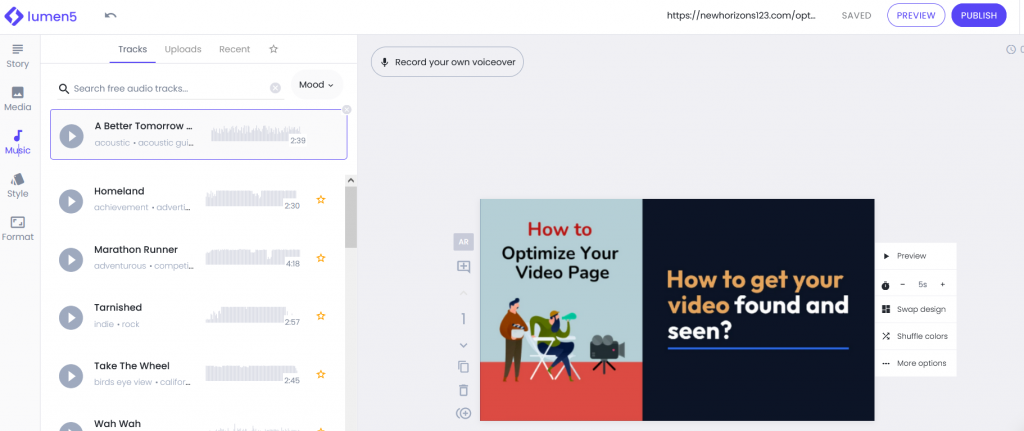Add a new scene below
Screen dimensions: 1024x431
464,413
